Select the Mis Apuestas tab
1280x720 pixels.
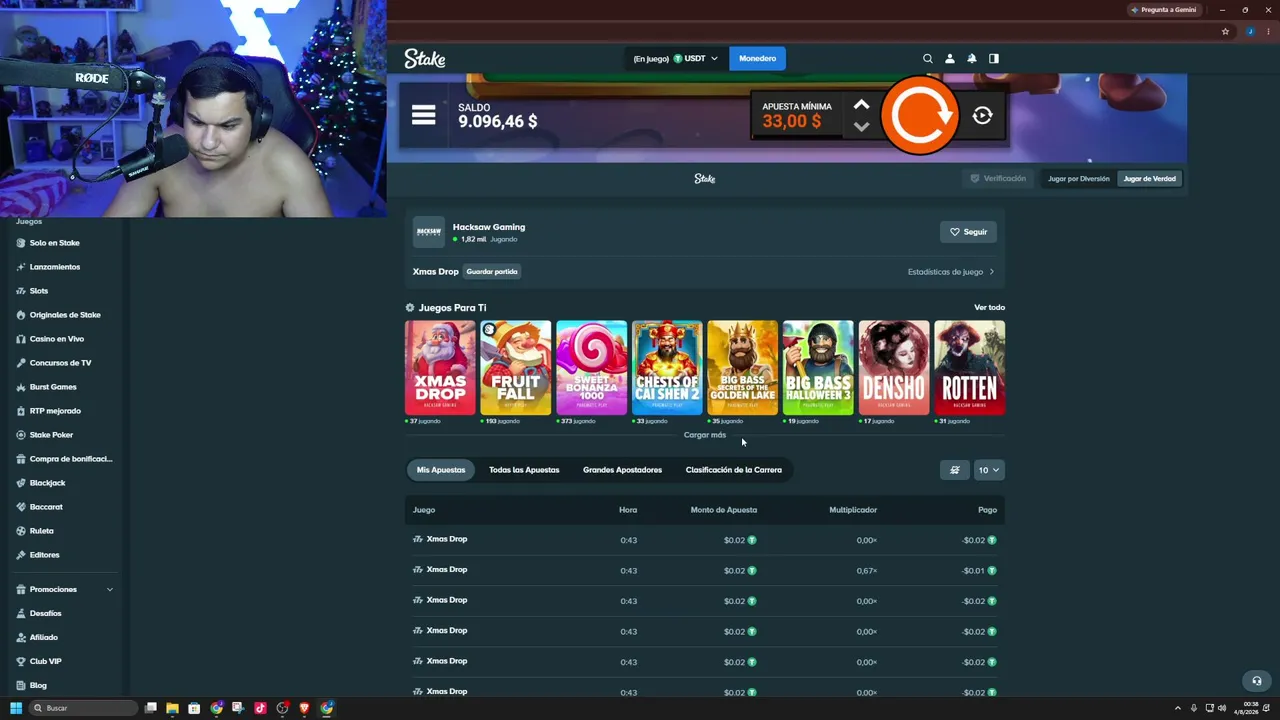[441, 470]
